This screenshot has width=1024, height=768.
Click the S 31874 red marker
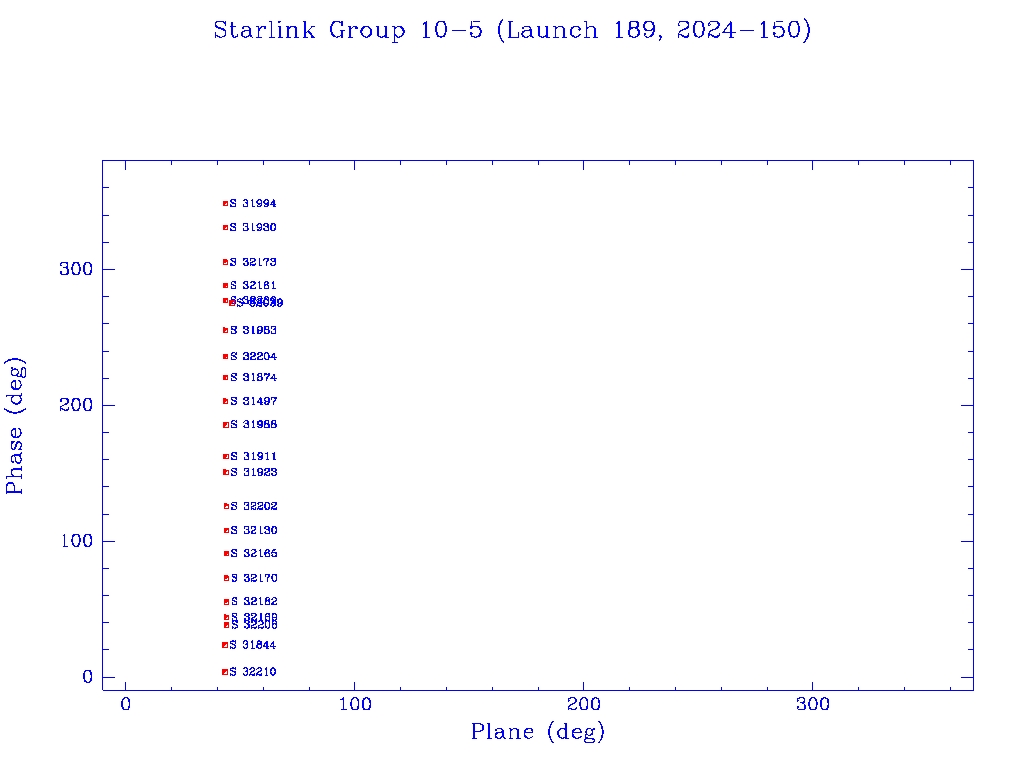[225, 378]
